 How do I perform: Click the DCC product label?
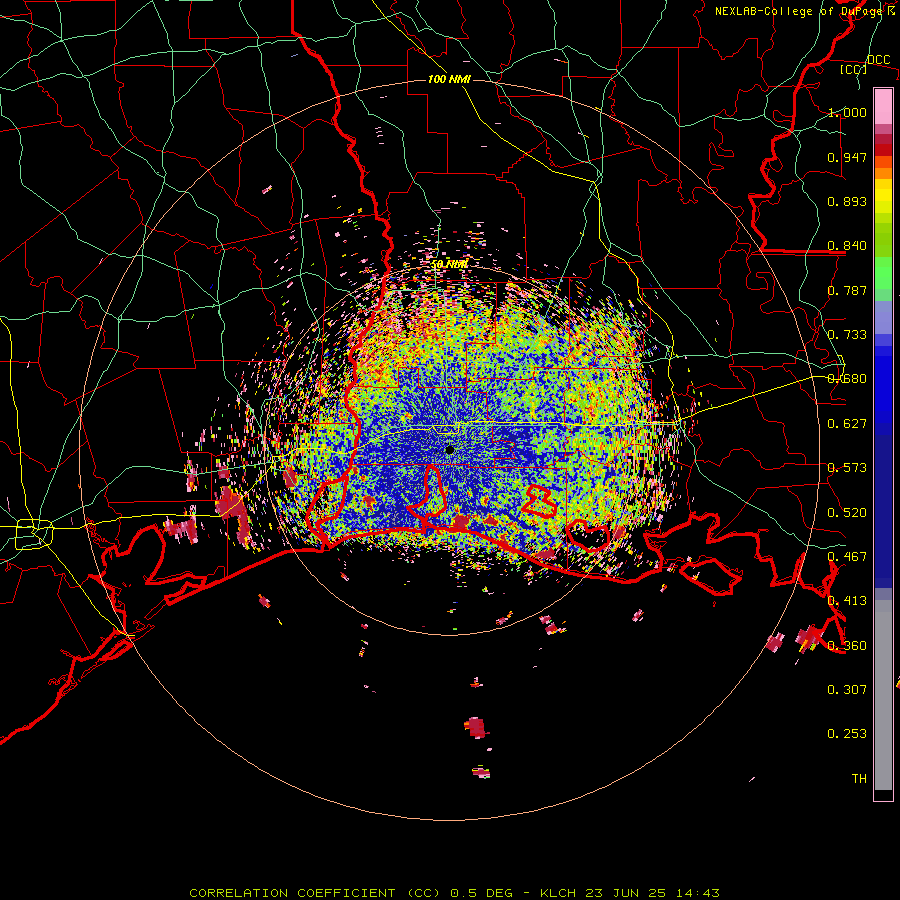[x=878, y=60]
